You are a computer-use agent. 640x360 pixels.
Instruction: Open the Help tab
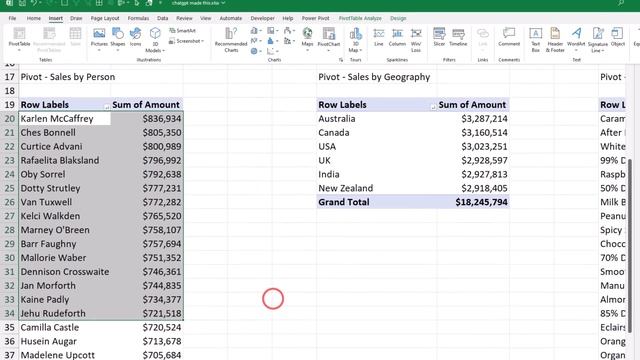pos(288,18)
